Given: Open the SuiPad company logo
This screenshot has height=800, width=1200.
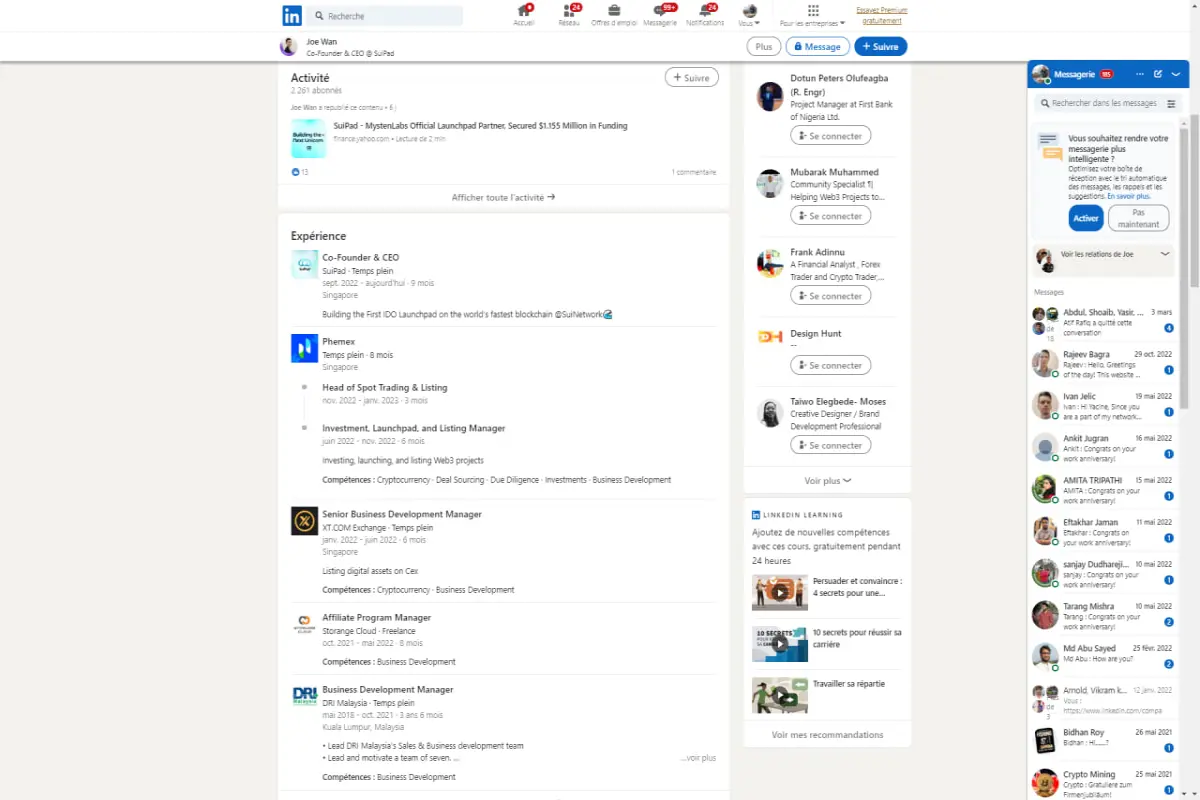Looking at the screenshot, I should click(304, 265).
